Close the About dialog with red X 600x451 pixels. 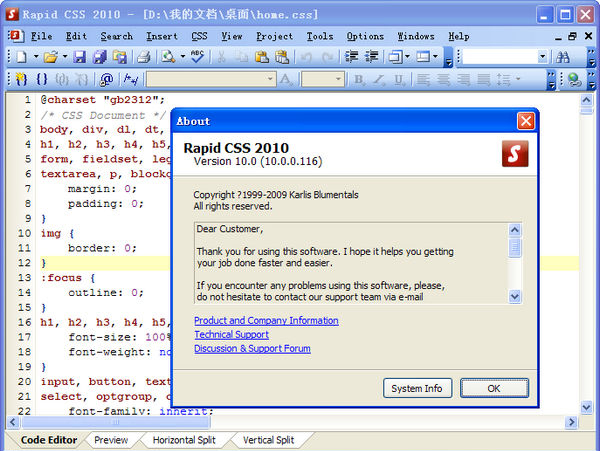(526, 121)
